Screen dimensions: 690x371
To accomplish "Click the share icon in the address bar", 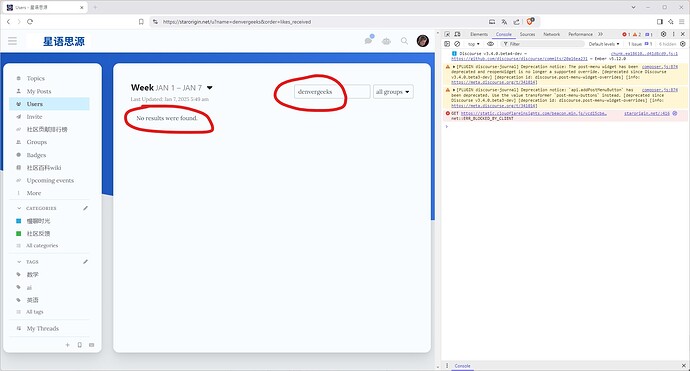I will 517,22.
